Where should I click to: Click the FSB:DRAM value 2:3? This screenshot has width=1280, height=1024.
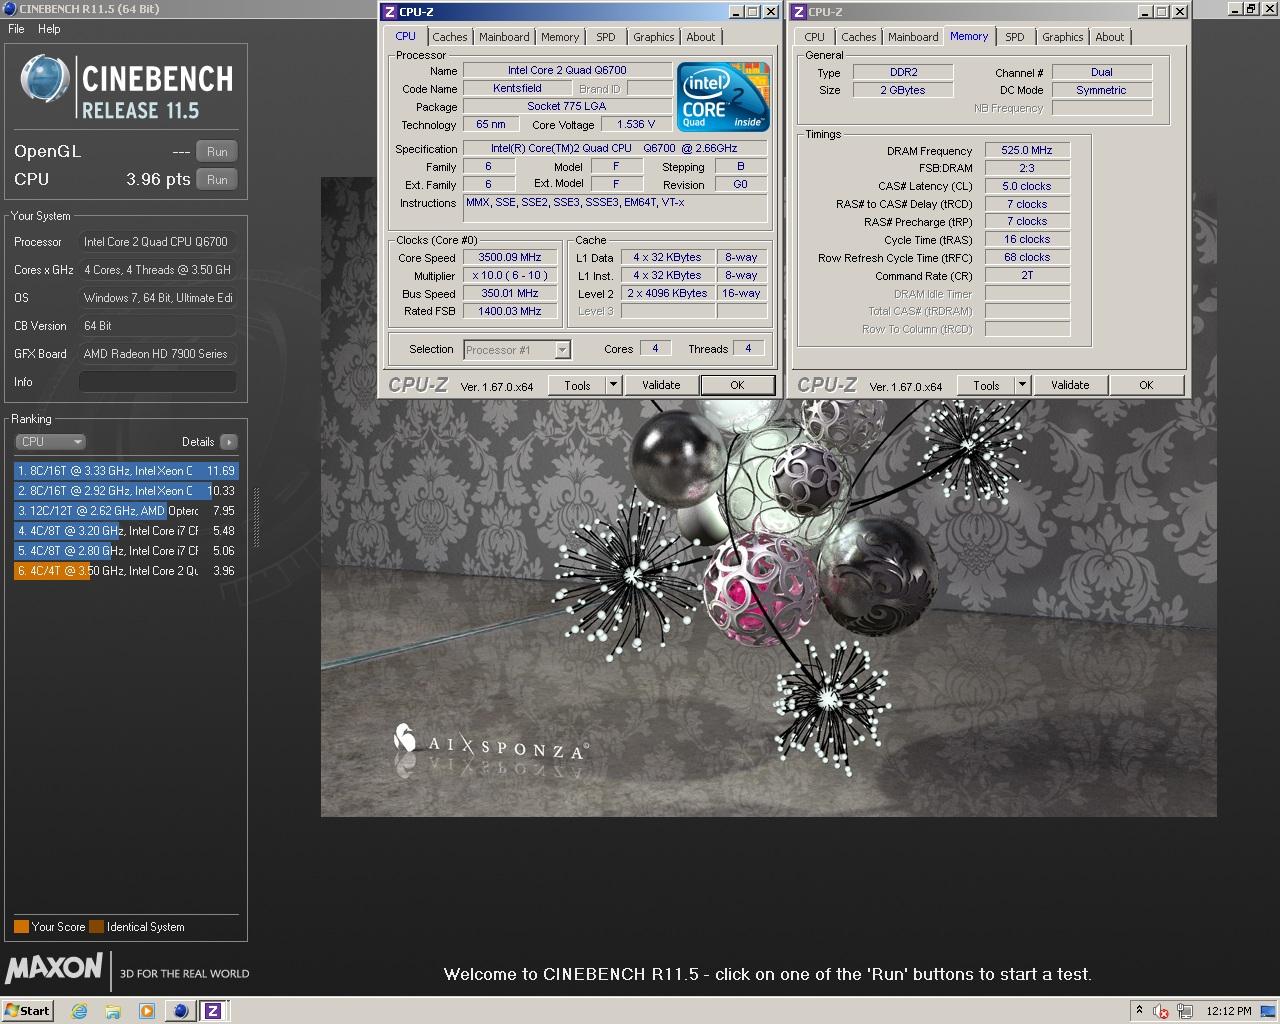click(x=1027, y=168)
